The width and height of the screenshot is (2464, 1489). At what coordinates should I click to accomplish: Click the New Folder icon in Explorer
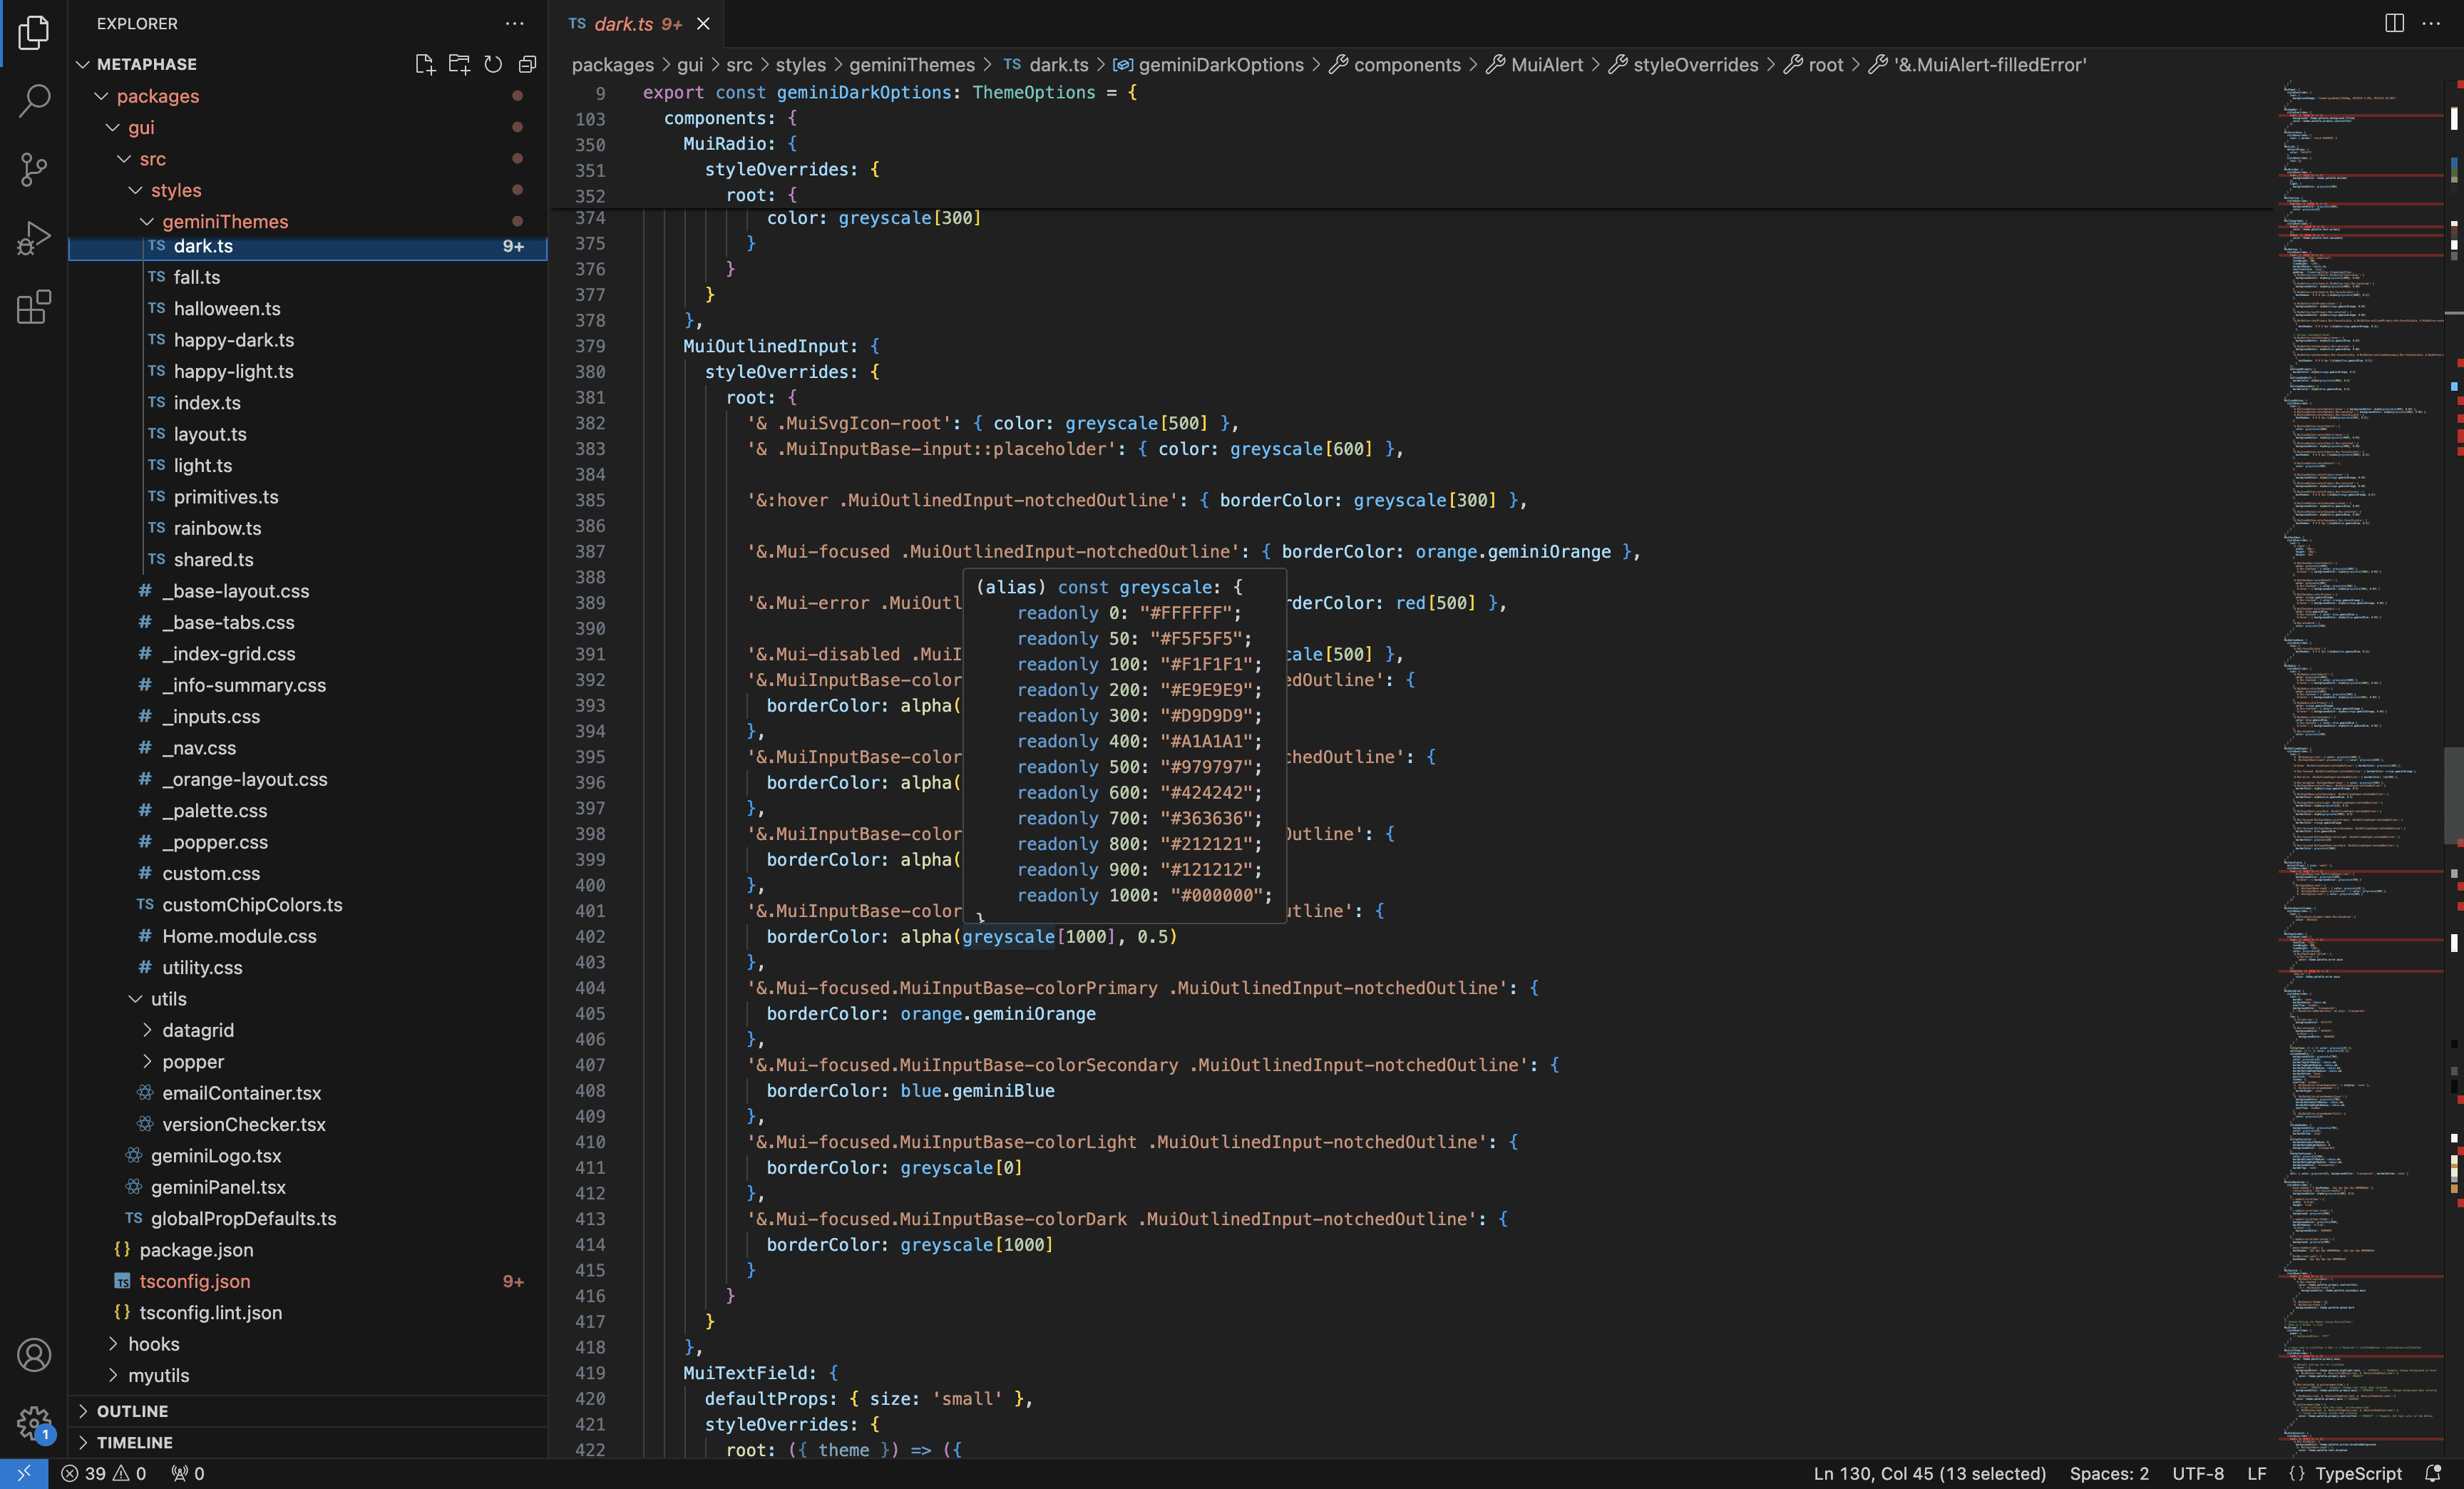pos(459,64)
